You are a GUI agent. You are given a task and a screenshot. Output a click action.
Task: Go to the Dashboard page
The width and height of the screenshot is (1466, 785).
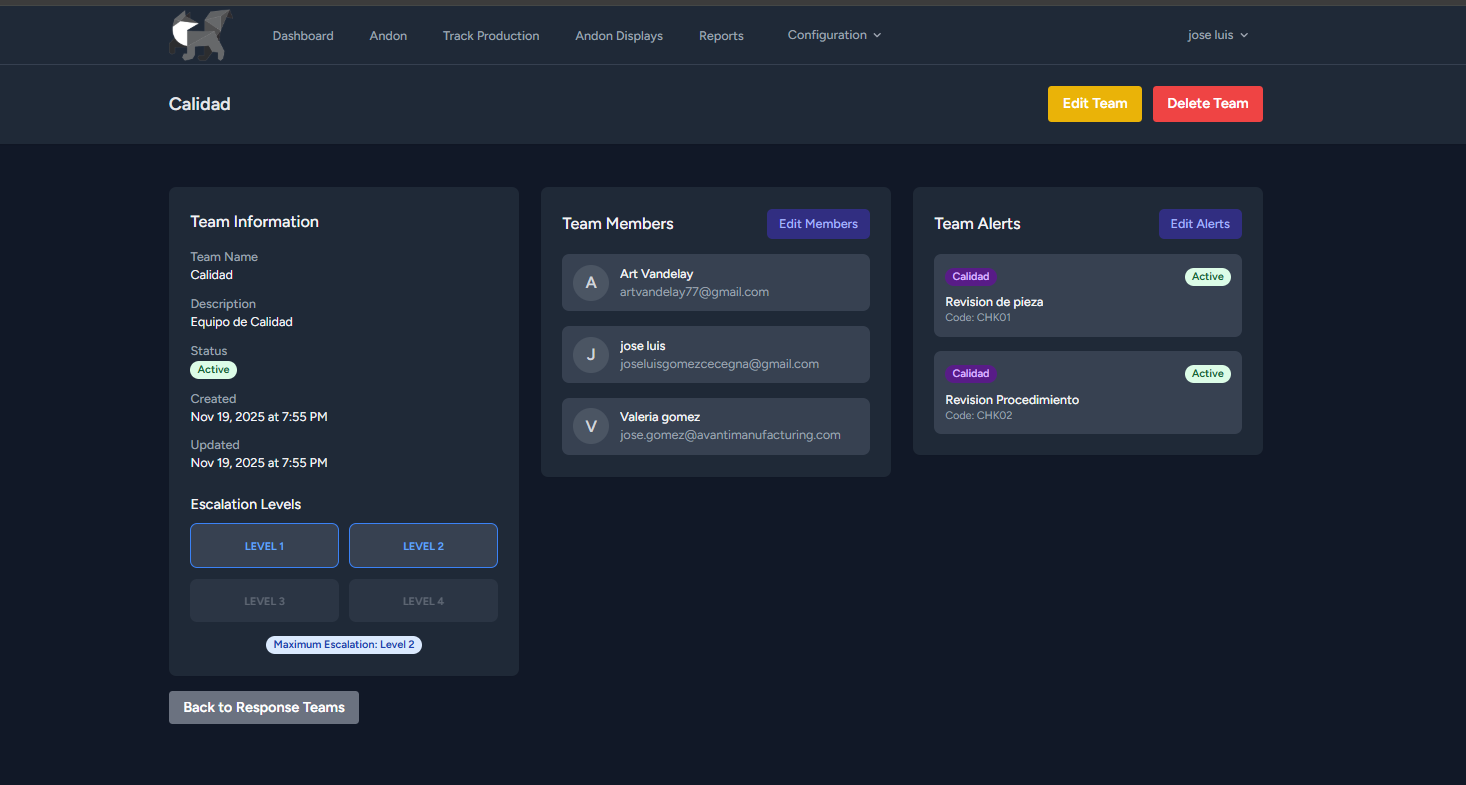point(303,36)
